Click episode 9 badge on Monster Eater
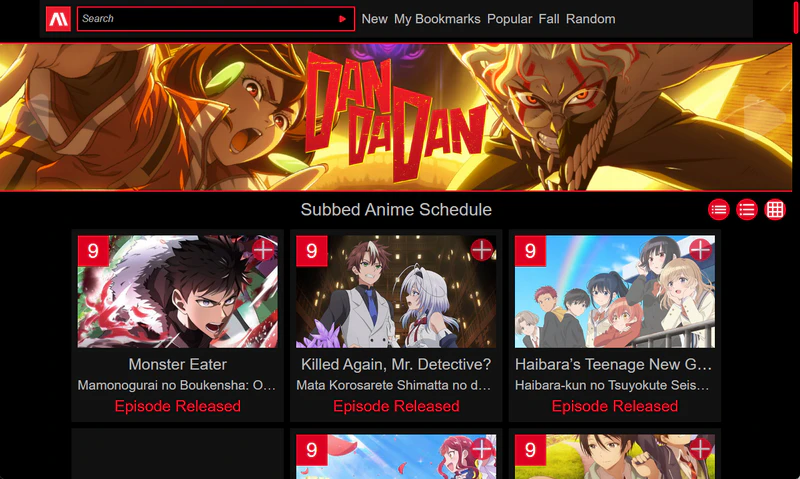The image size is (800, 479). 93,251
